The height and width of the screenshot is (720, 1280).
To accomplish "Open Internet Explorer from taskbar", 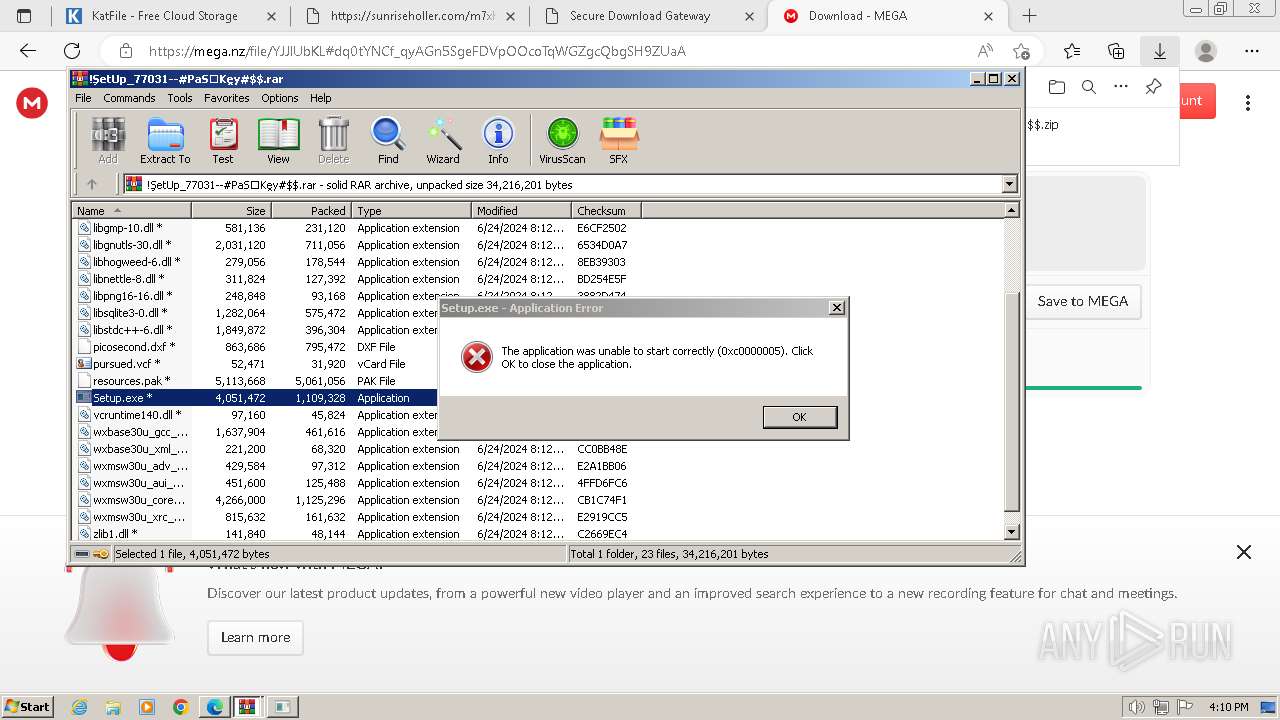I will coord(80,707).
